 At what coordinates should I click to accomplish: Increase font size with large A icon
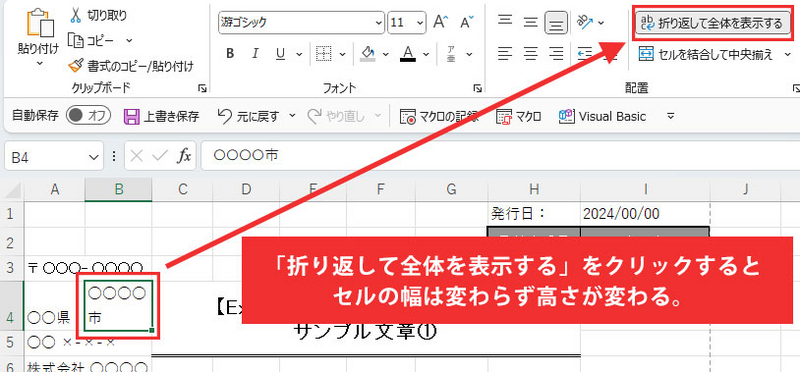pos(440,22)
